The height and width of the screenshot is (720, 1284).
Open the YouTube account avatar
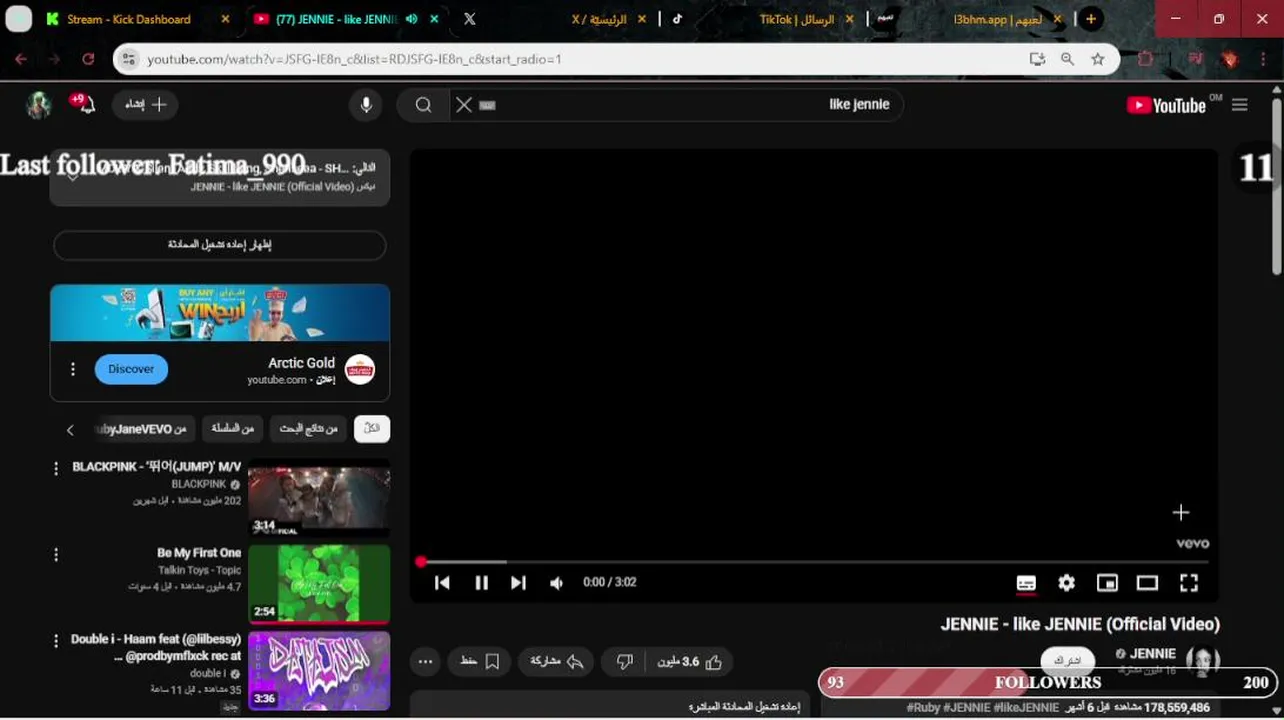[38, 104]
